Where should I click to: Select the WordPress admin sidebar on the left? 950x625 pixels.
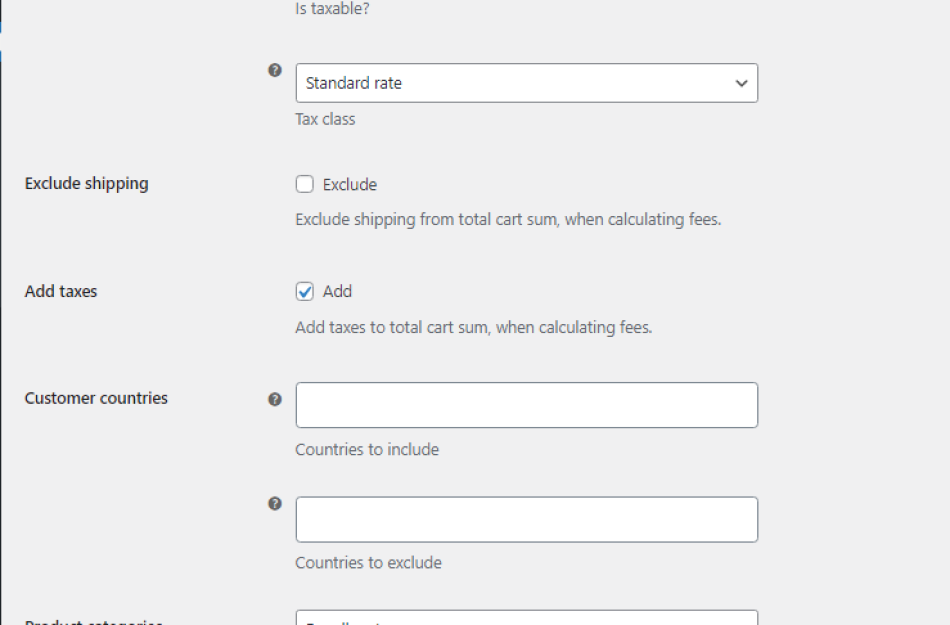click(4, 300)
